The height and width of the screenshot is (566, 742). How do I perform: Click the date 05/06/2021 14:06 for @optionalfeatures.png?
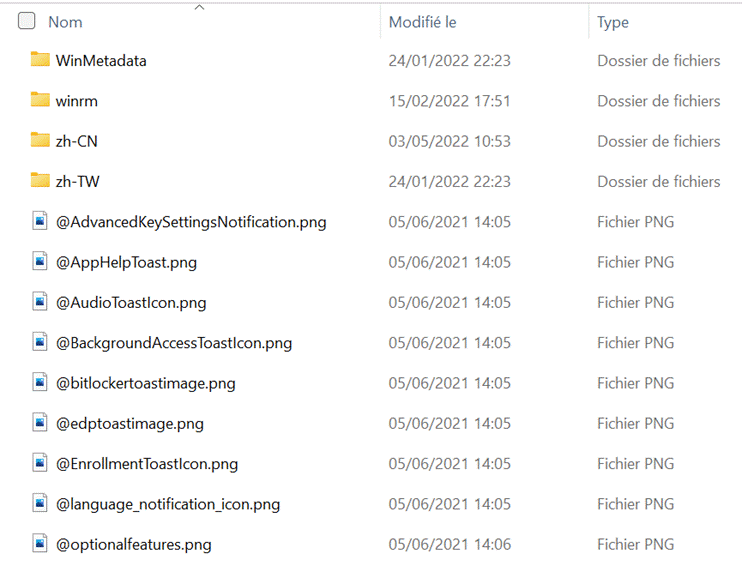(450, 544)
